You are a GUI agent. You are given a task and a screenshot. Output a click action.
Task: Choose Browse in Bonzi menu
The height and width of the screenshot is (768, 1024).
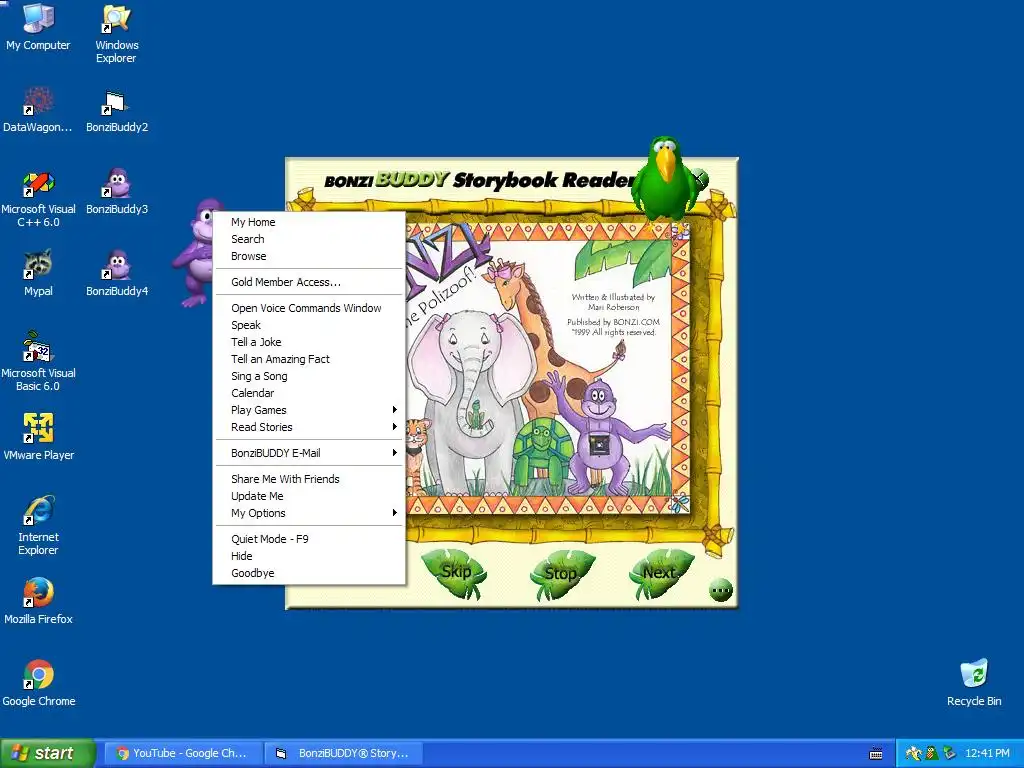coord(309,256)
